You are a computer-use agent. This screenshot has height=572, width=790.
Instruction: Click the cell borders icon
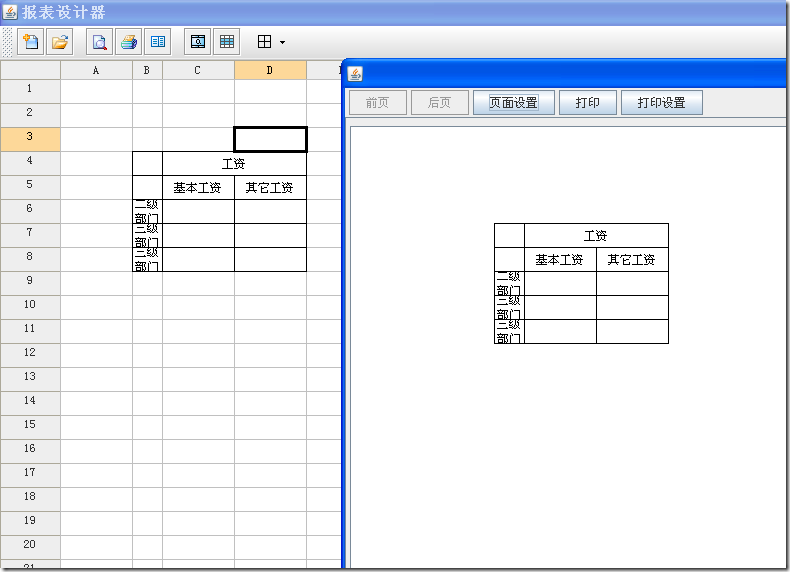pyautogui.click(x=265, y=42)
